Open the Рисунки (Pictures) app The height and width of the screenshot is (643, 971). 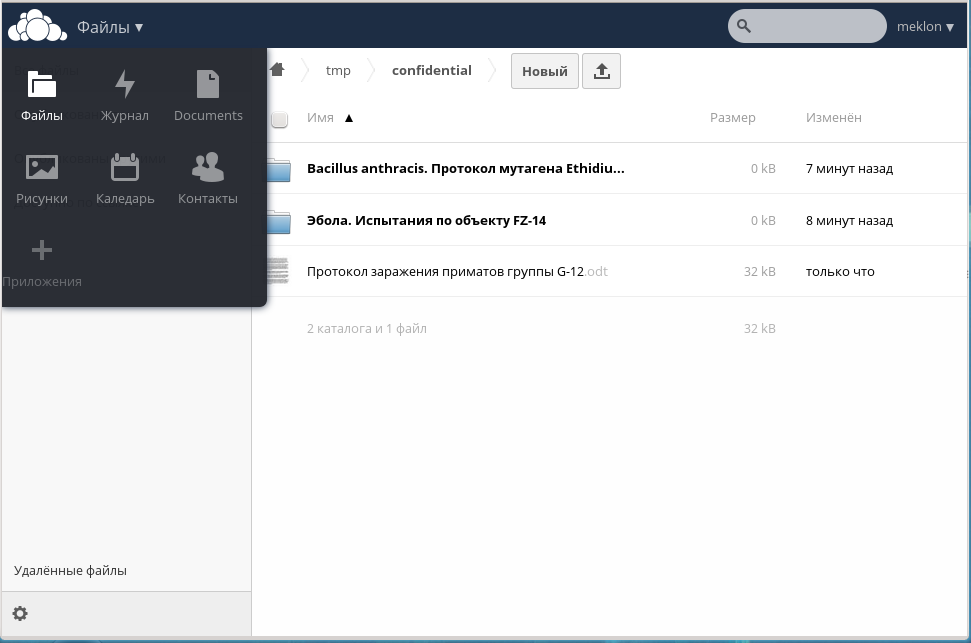[41, 178]
